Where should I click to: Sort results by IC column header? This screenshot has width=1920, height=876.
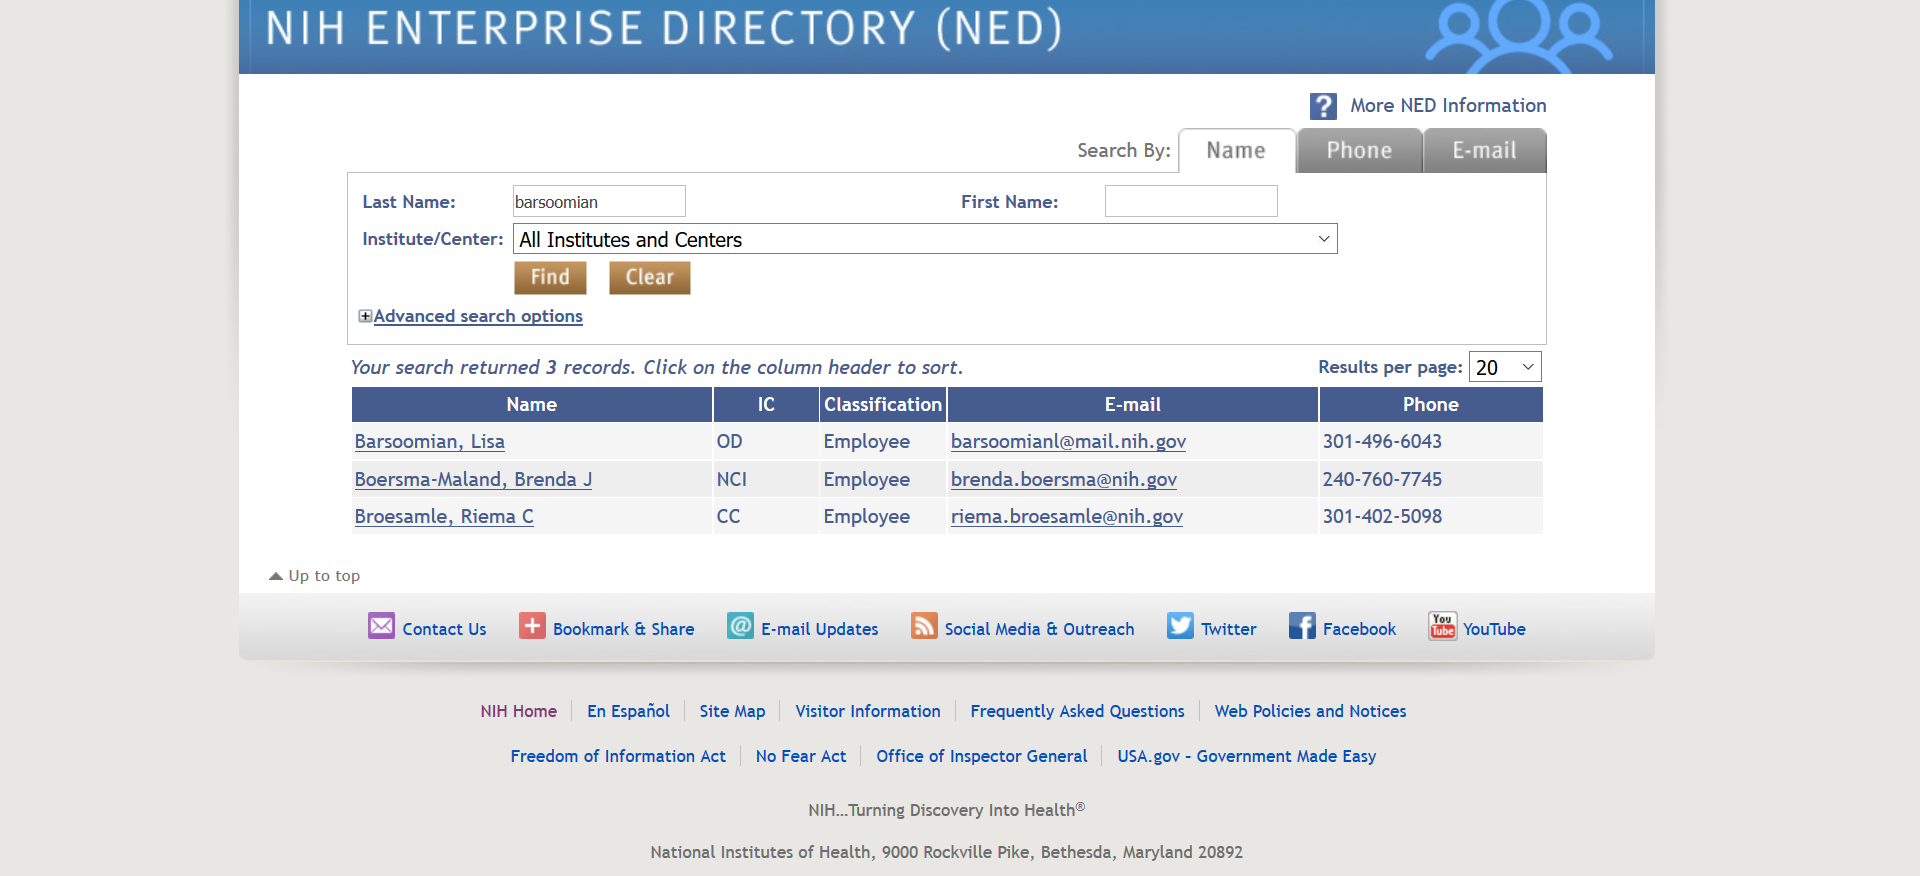(x=766, y=404)
